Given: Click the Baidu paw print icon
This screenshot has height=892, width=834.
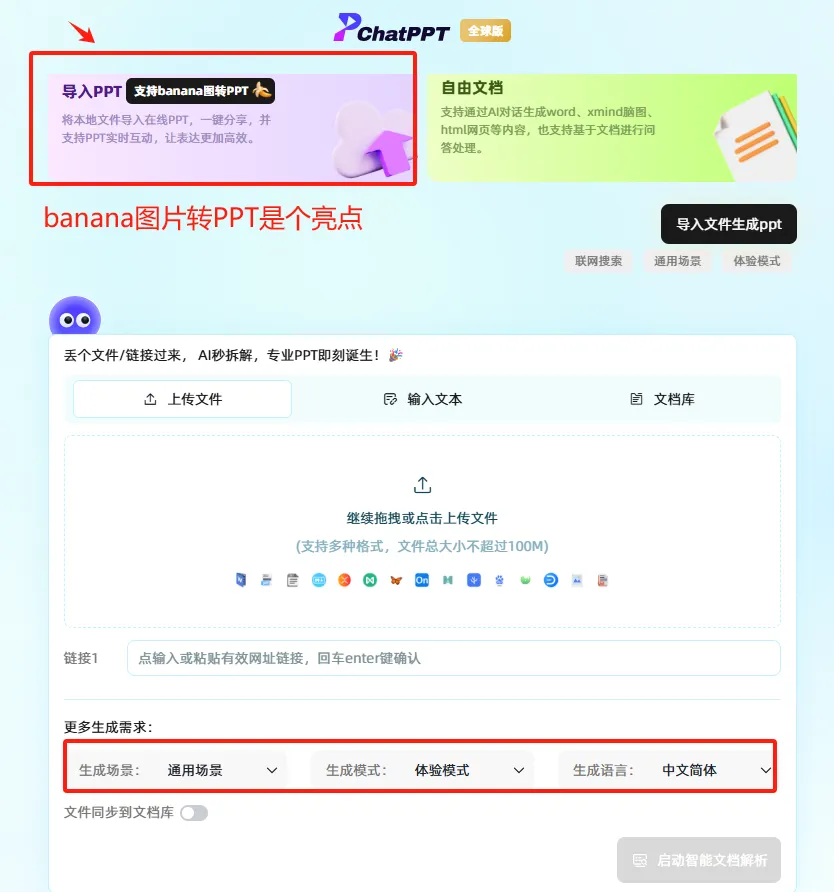Looking at the screenshot, I should point(499,580).
